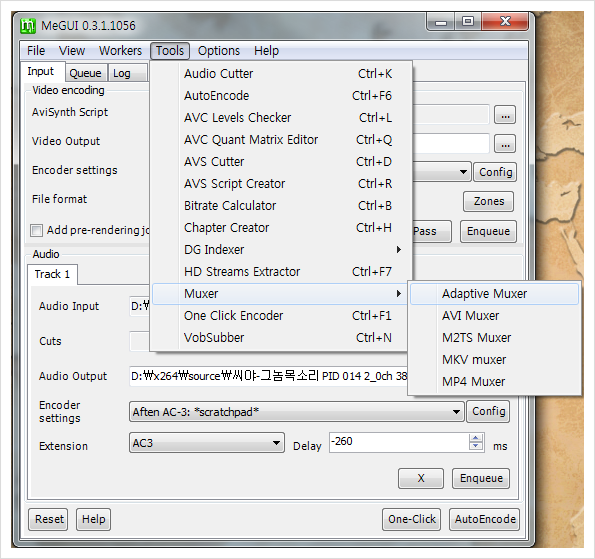Click audio encoder Config button
This screenshot has height=559, width=595.
pos(488,411)
